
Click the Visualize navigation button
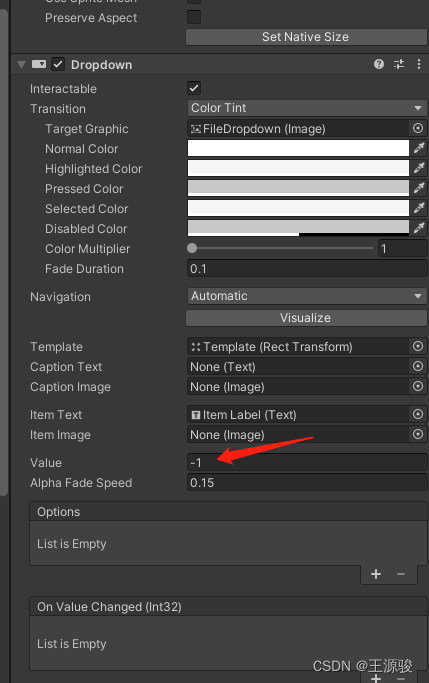[x=306, y=318]
